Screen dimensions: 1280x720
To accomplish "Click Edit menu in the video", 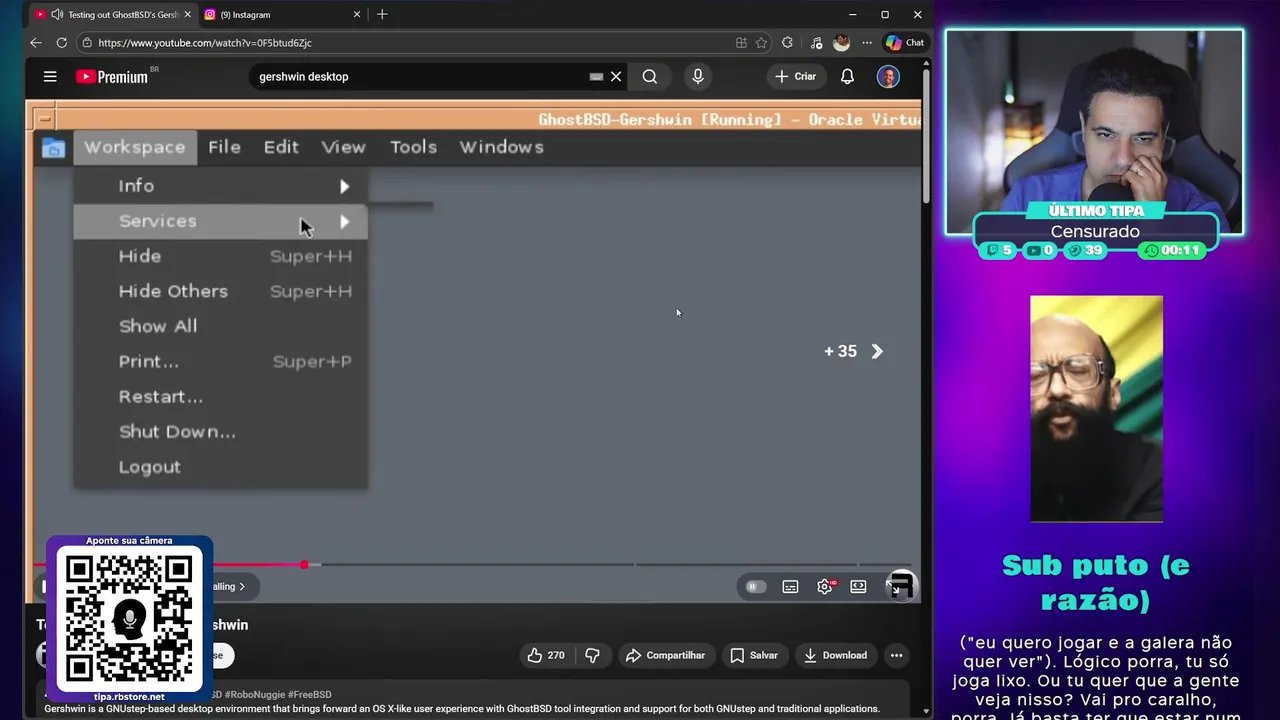I will [x=281, y=147].
